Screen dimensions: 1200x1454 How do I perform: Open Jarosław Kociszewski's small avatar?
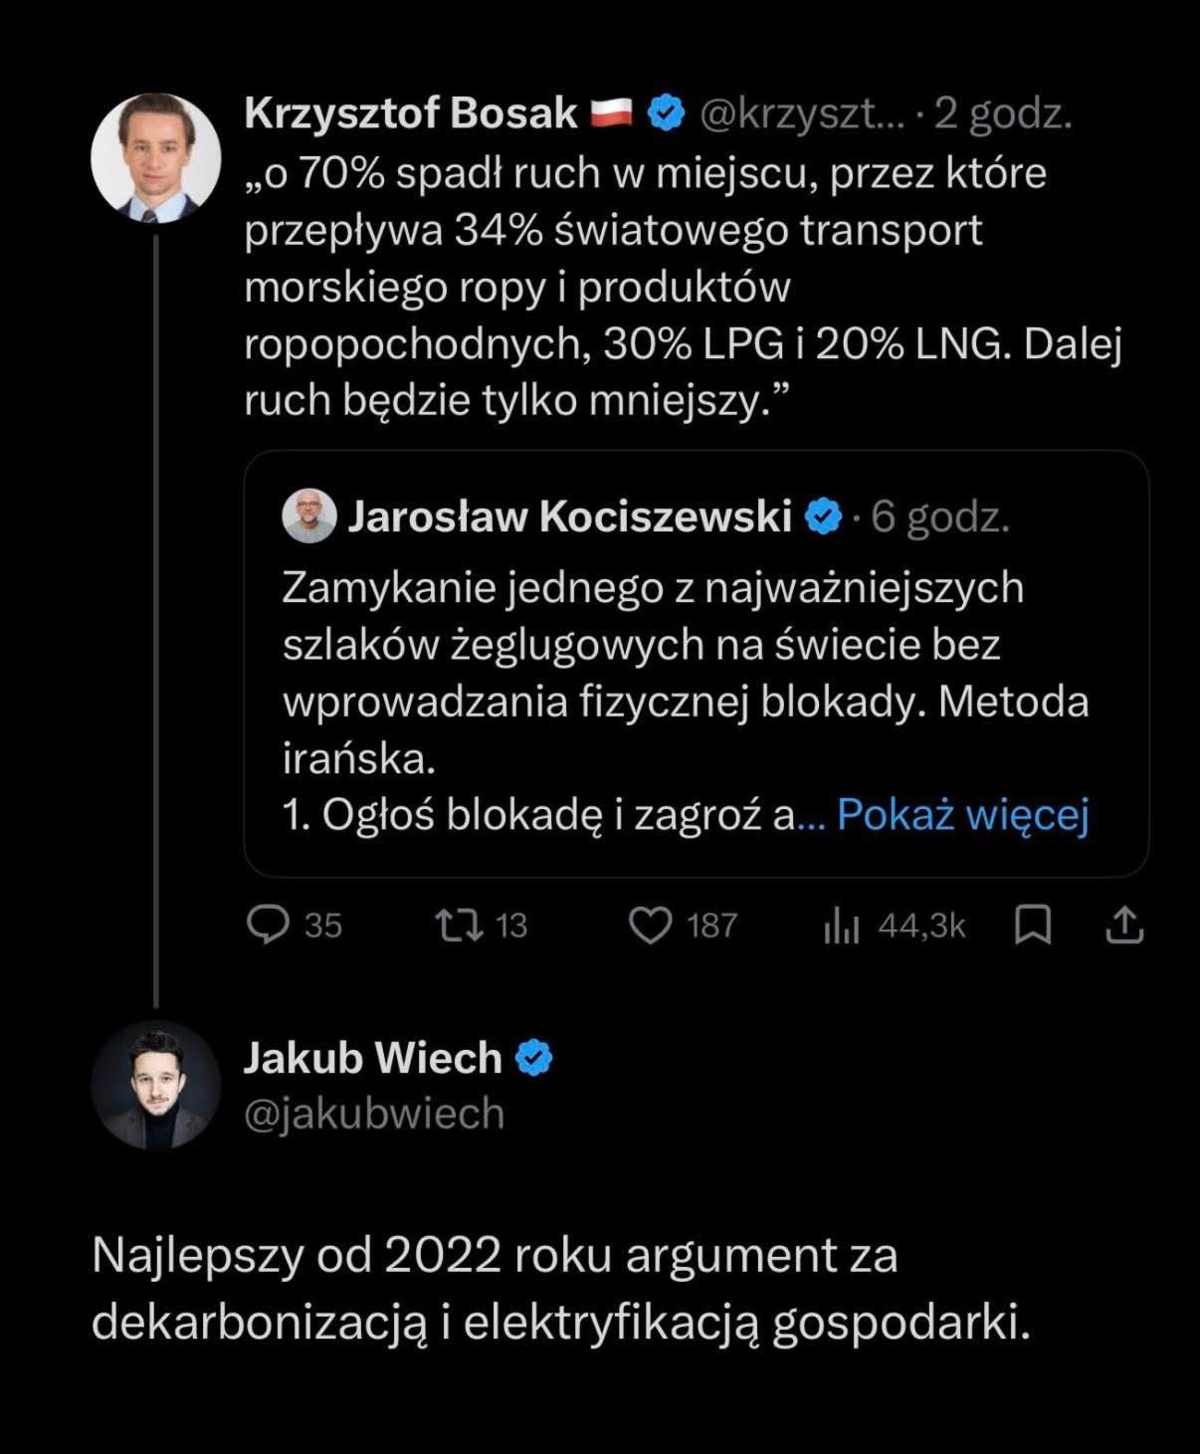point(309,516)
